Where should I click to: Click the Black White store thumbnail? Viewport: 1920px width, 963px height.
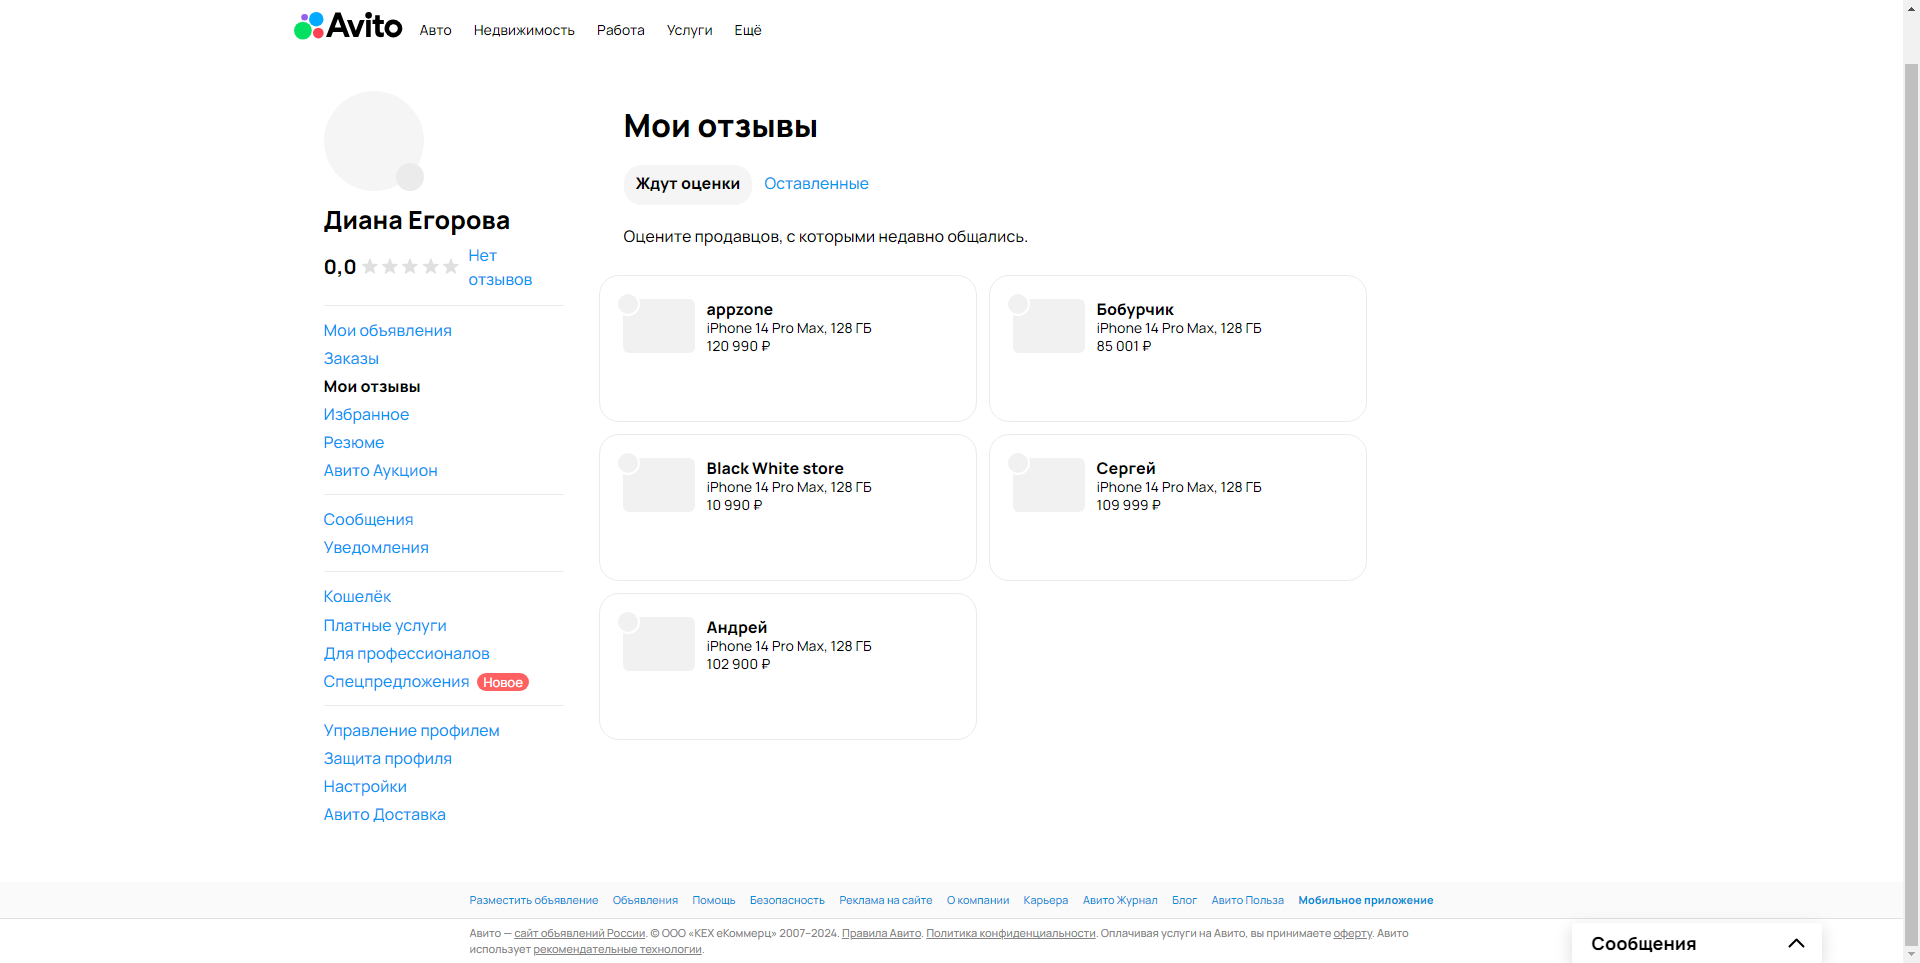[x=658, y=485]
